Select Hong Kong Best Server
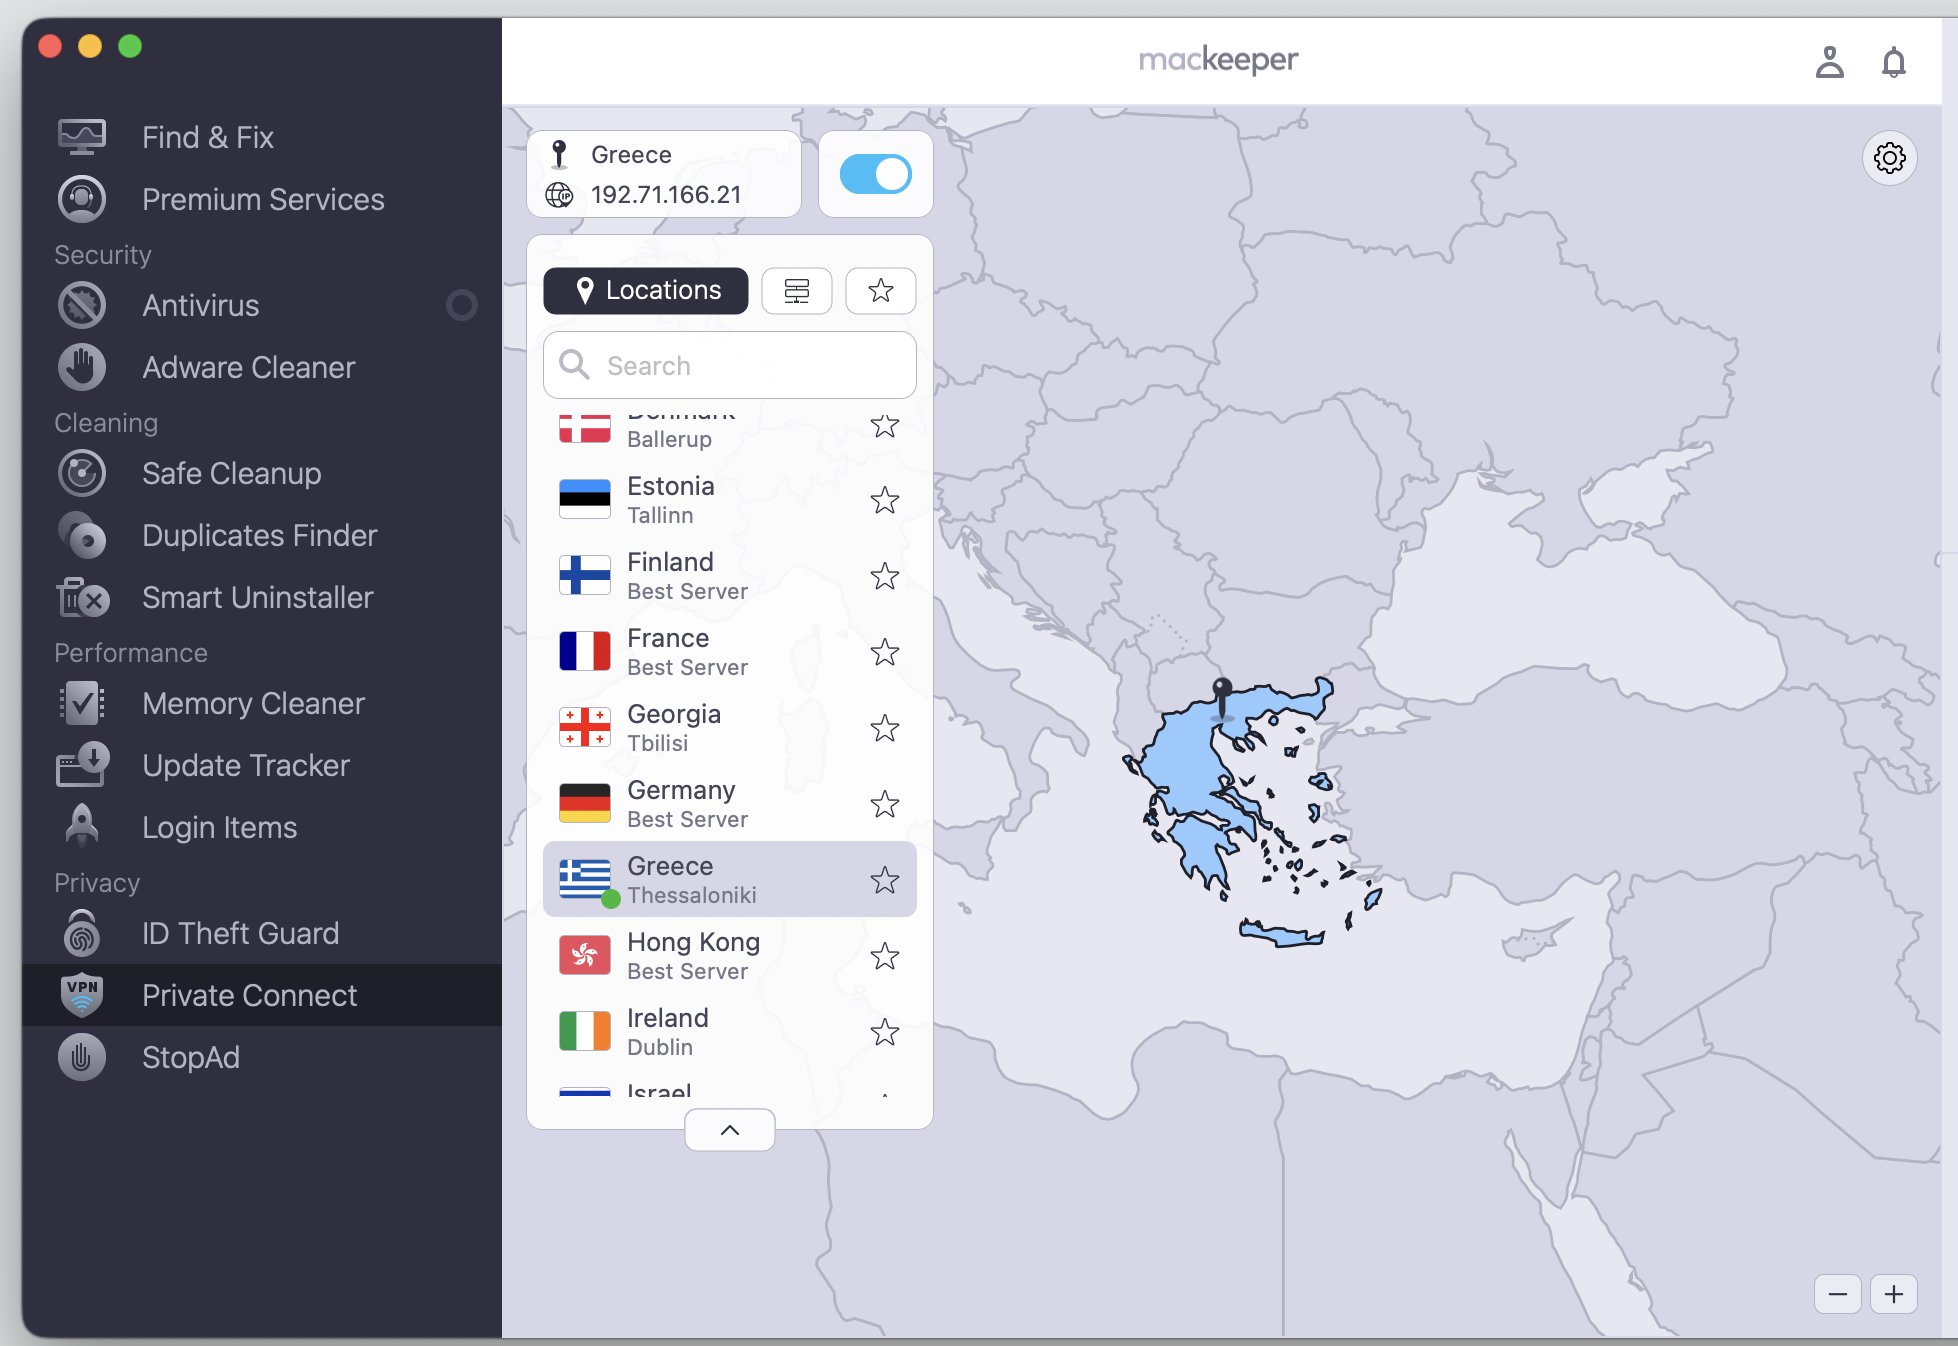 pos(730,956)
